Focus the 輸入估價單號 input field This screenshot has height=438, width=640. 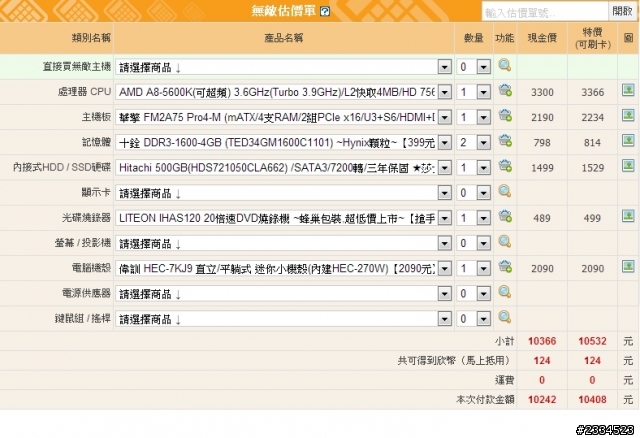coord(545,12)
